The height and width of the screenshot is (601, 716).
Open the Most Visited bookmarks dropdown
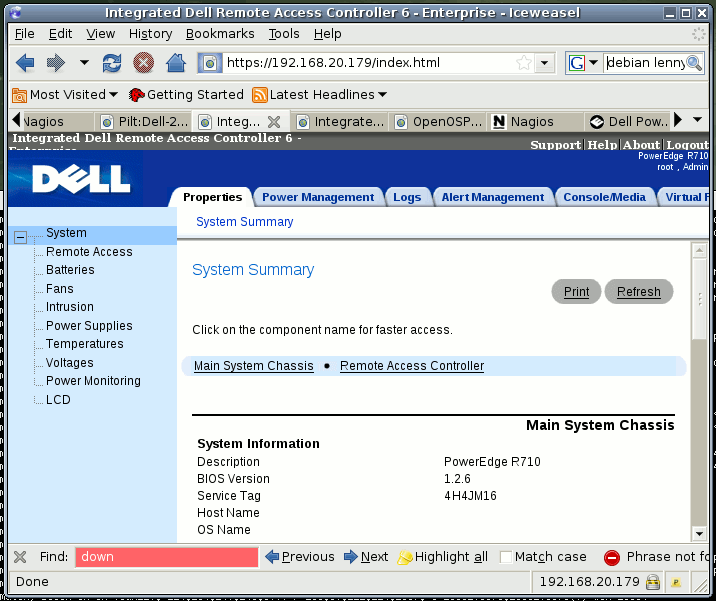[x=65, y=95]
